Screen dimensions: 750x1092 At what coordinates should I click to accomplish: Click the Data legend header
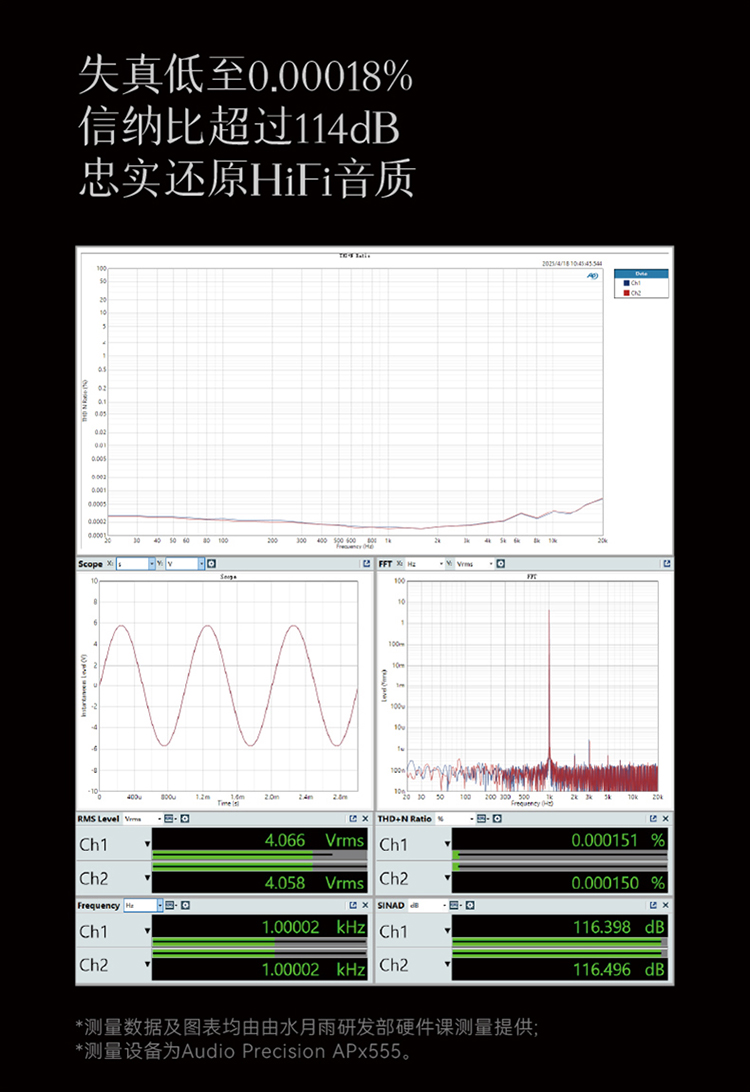(640, 273)
